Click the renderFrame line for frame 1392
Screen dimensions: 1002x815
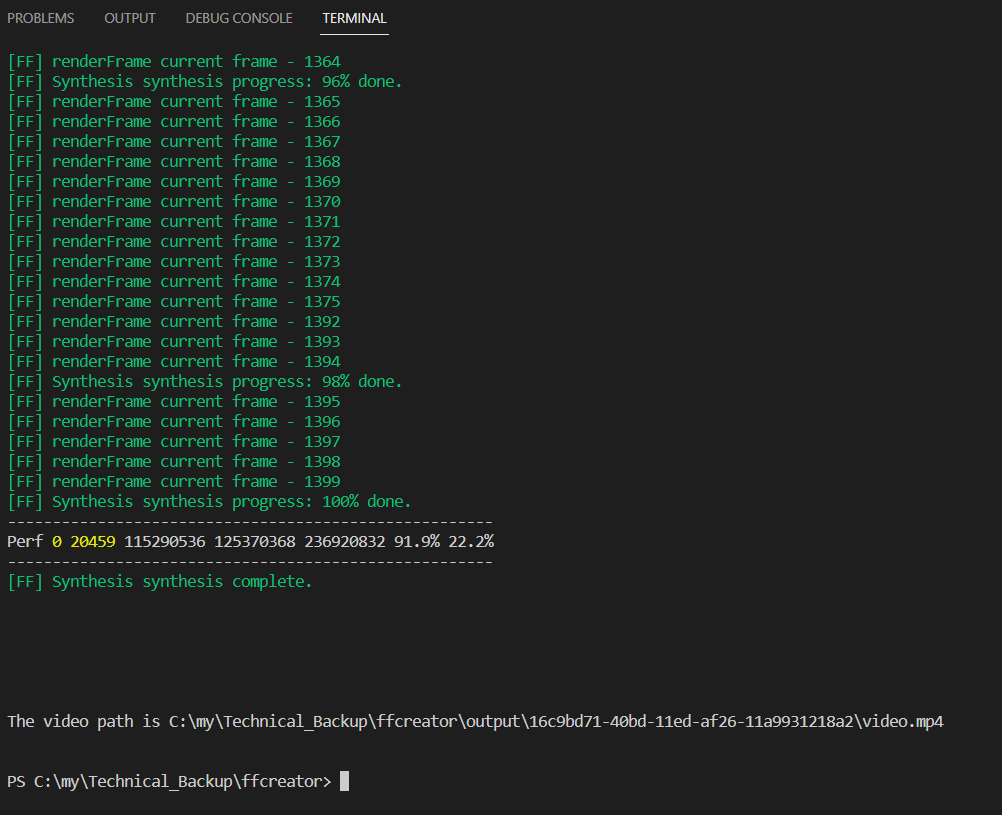tap(175, 320)
